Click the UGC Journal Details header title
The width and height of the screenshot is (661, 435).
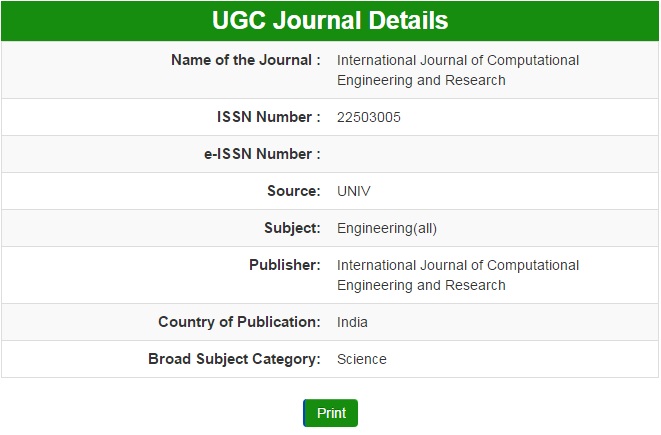[x=330, y=20]
